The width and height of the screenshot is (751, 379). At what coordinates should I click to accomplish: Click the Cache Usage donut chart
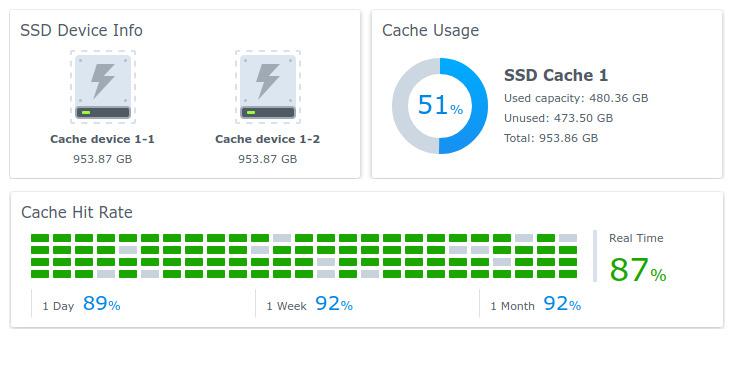(440, 106)
